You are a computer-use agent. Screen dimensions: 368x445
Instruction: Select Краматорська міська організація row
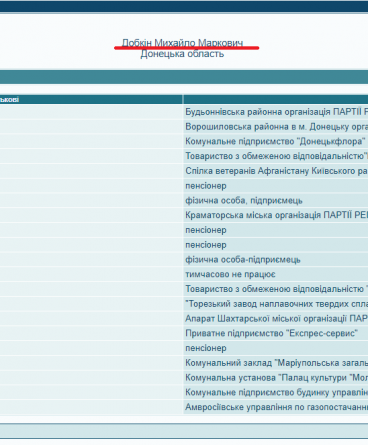[276, 215]
